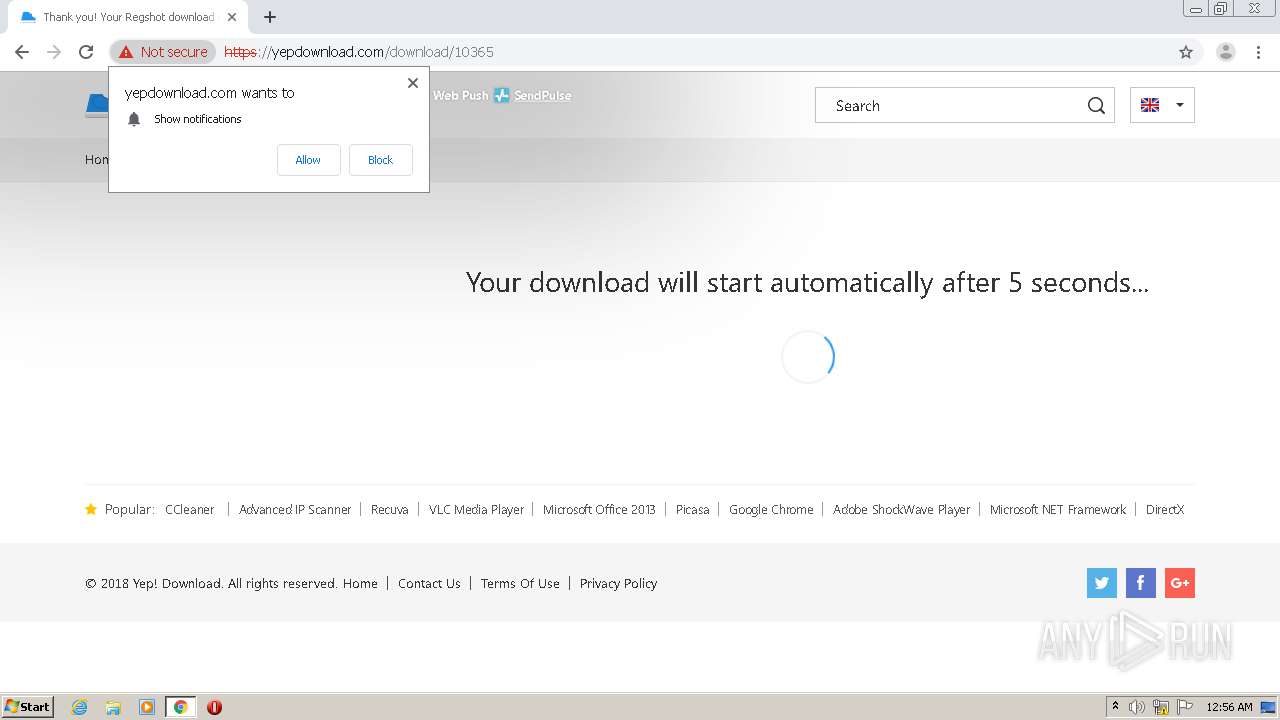Viewport: 1280px width, 720px height.
Task: Open a new tab with the plus button
Action: (x=270, y=17)
